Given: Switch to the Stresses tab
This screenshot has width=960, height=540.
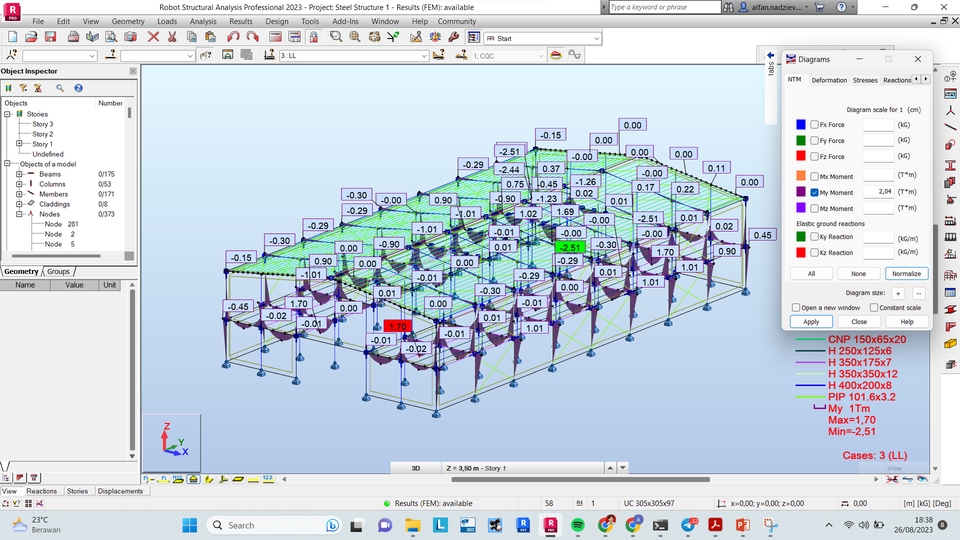Looking at the screenshot, I should (x=865, y=80).
